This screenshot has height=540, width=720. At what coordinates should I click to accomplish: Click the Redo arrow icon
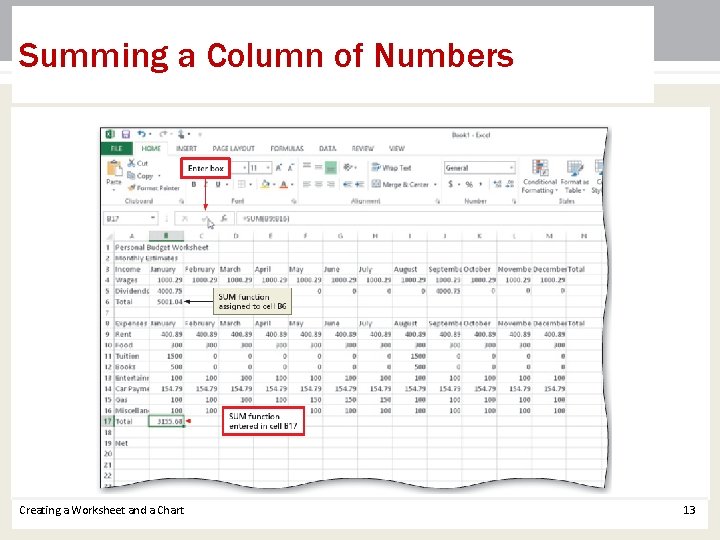pyautogui.click(x=163, y=134)
